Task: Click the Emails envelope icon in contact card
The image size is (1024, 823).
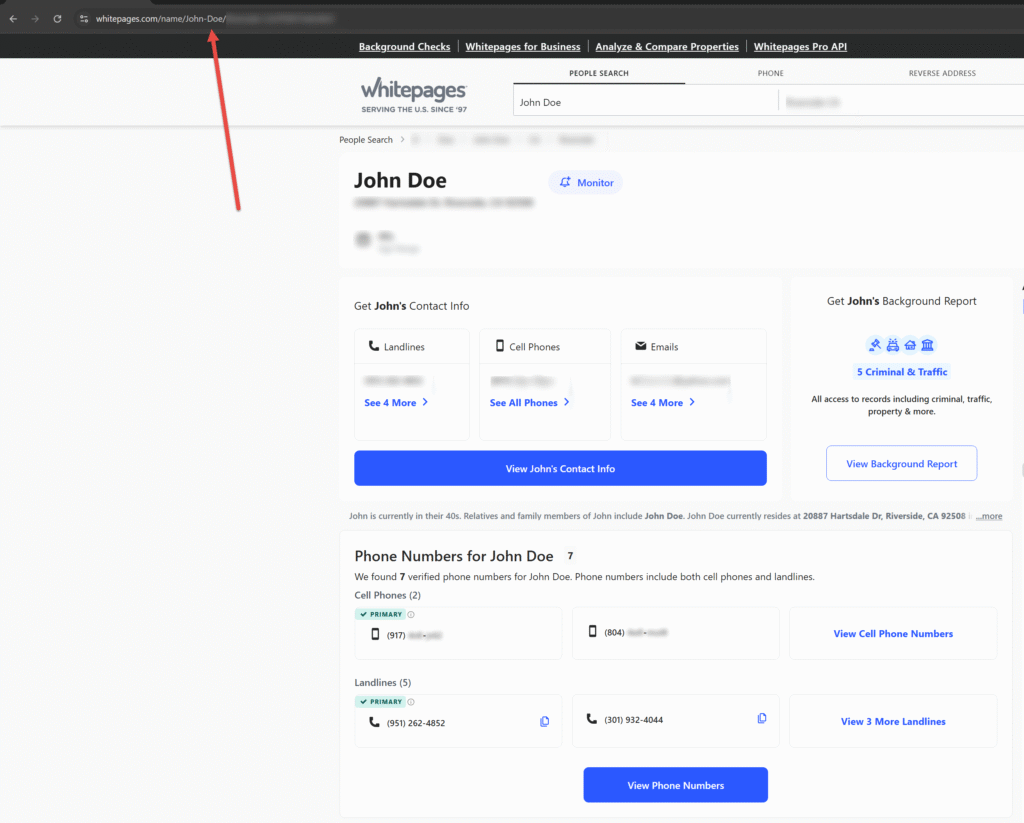Action: (641, 346)
